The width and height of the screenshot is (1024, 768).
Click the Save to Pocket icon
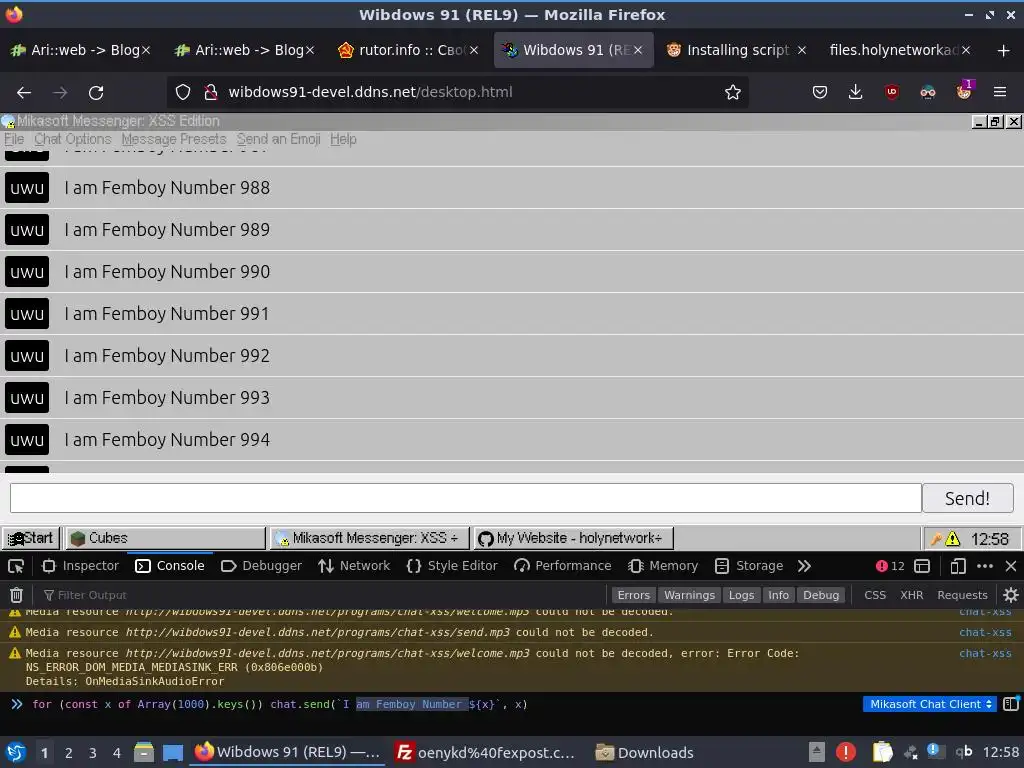coord(820,93)
